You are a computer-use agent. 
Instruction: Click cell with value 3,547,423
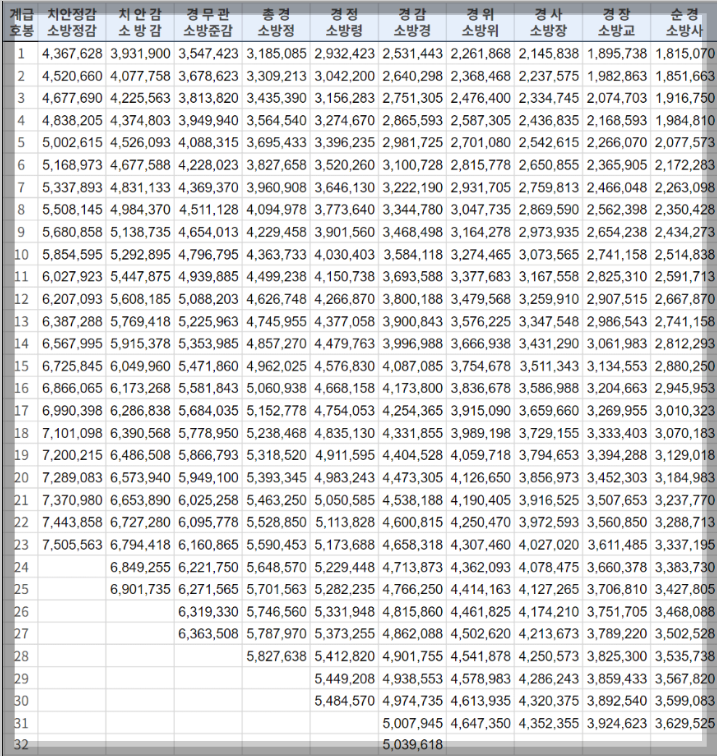208,54
